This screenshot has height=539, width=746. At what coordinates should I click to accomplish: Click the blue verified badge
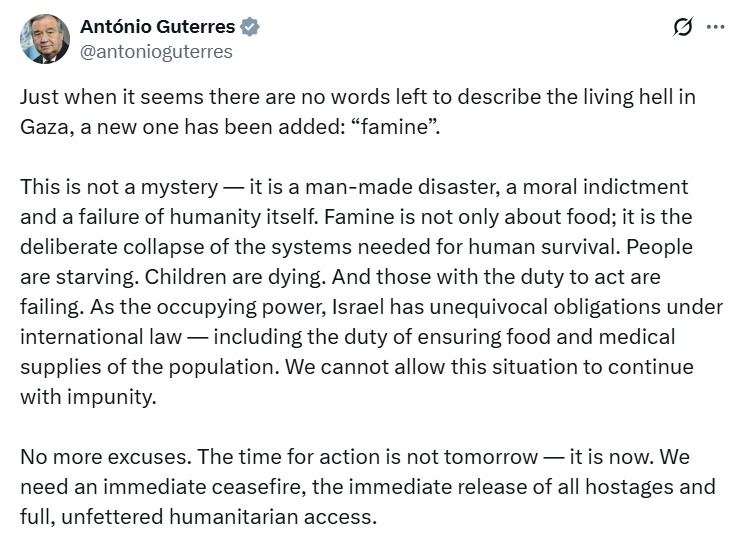point(250,27)
